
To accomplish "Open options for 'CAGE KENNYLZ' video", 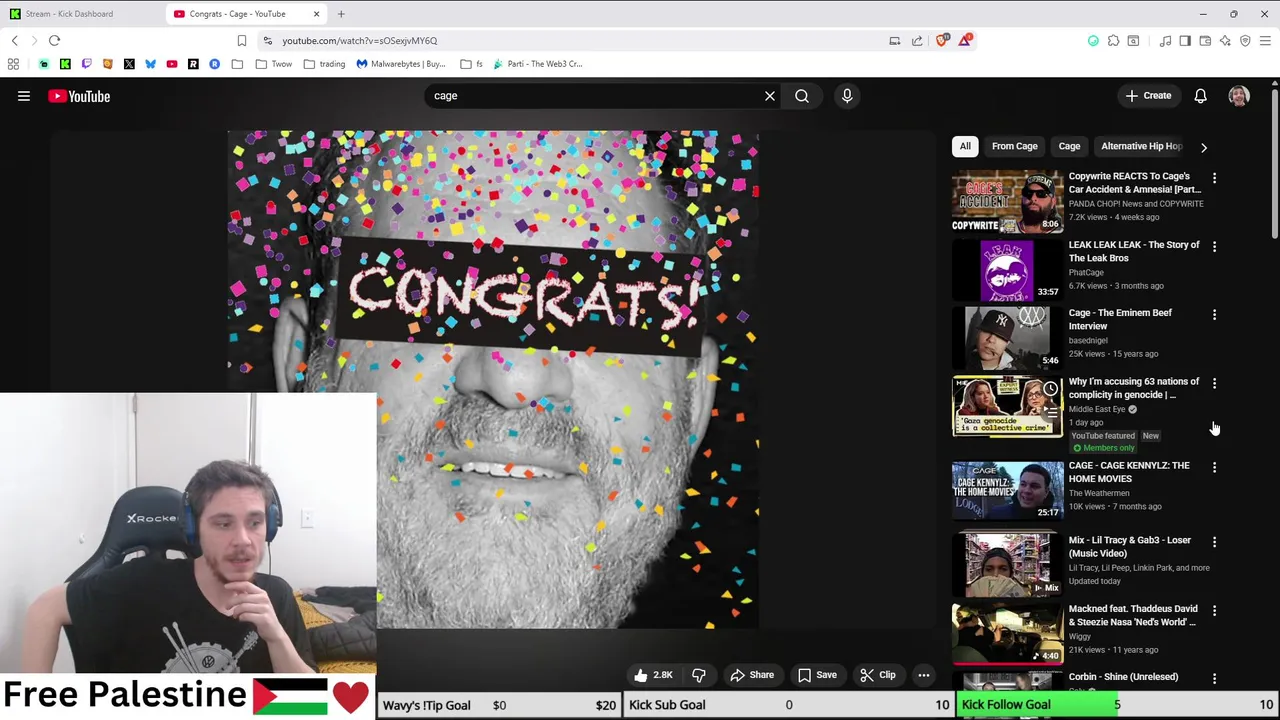I will click(x=1214, y=467).
